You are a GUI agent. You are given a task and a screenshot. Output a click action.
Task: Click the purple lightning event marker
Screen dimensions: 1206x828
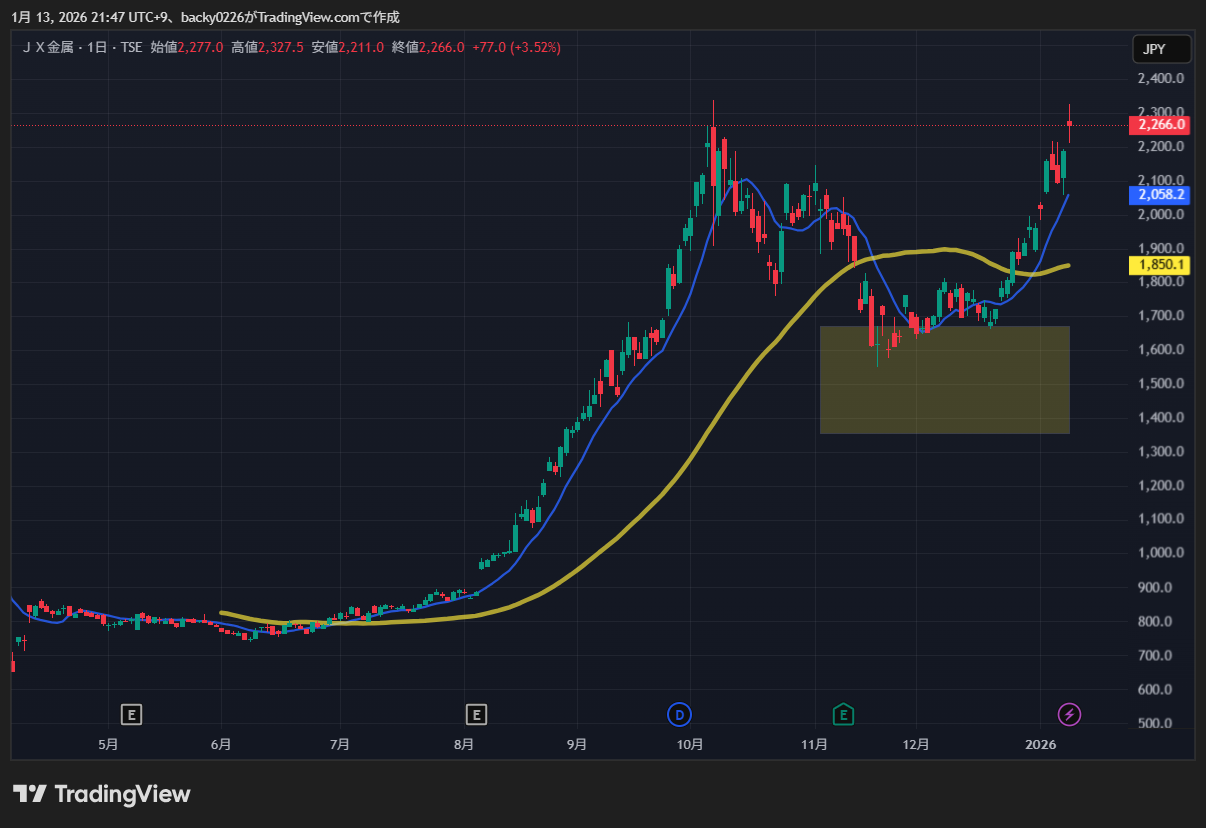[x=1070, y=714]
